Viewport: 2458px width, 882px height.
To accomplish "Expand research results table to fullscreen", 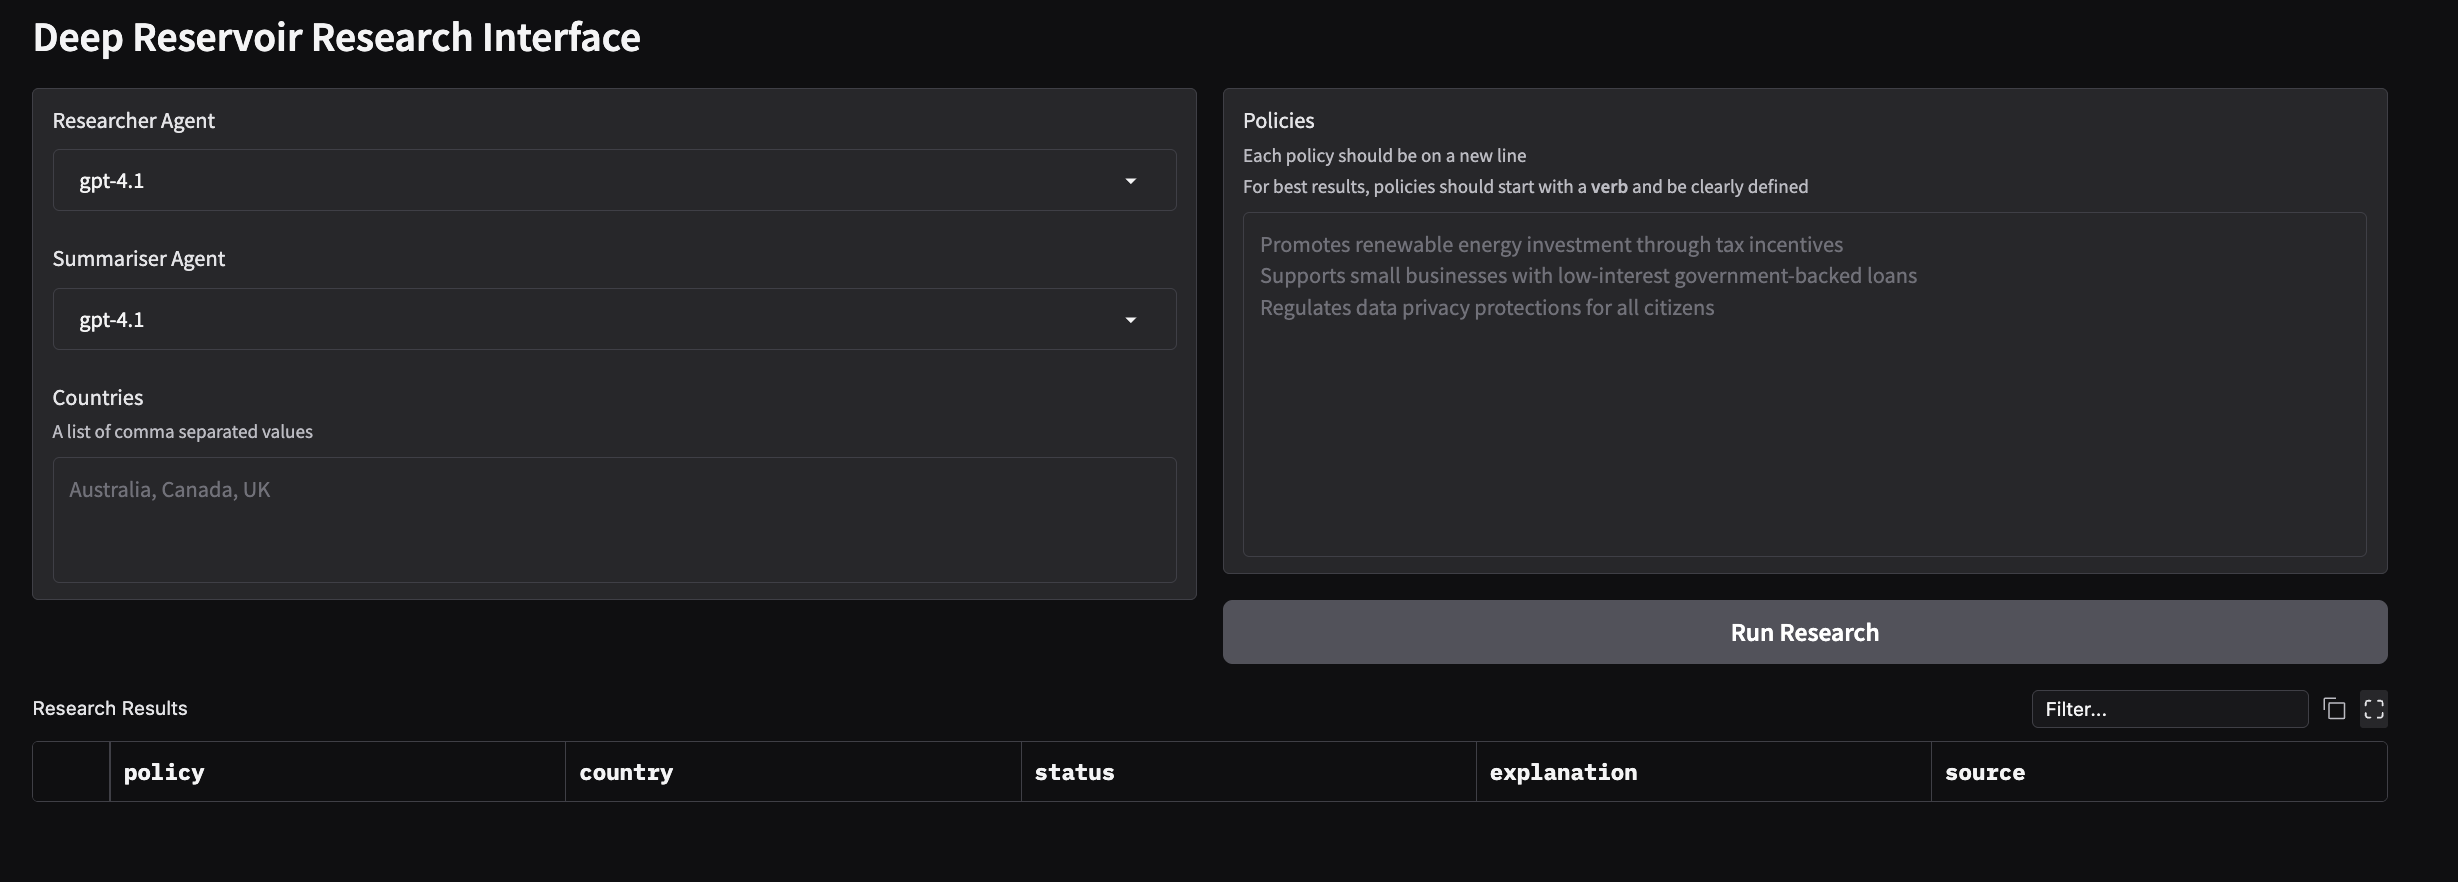I will point(2374,709).
